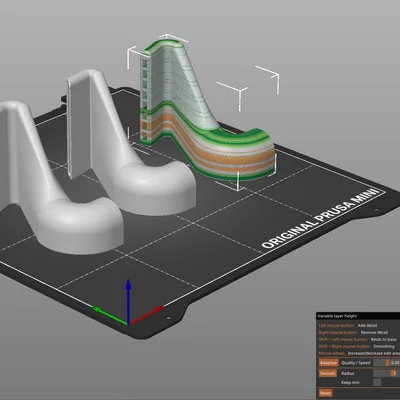Apply the Smooth button
Image resolution: width=400 pixels, height=400 pixels.
[x=328, y=373]
